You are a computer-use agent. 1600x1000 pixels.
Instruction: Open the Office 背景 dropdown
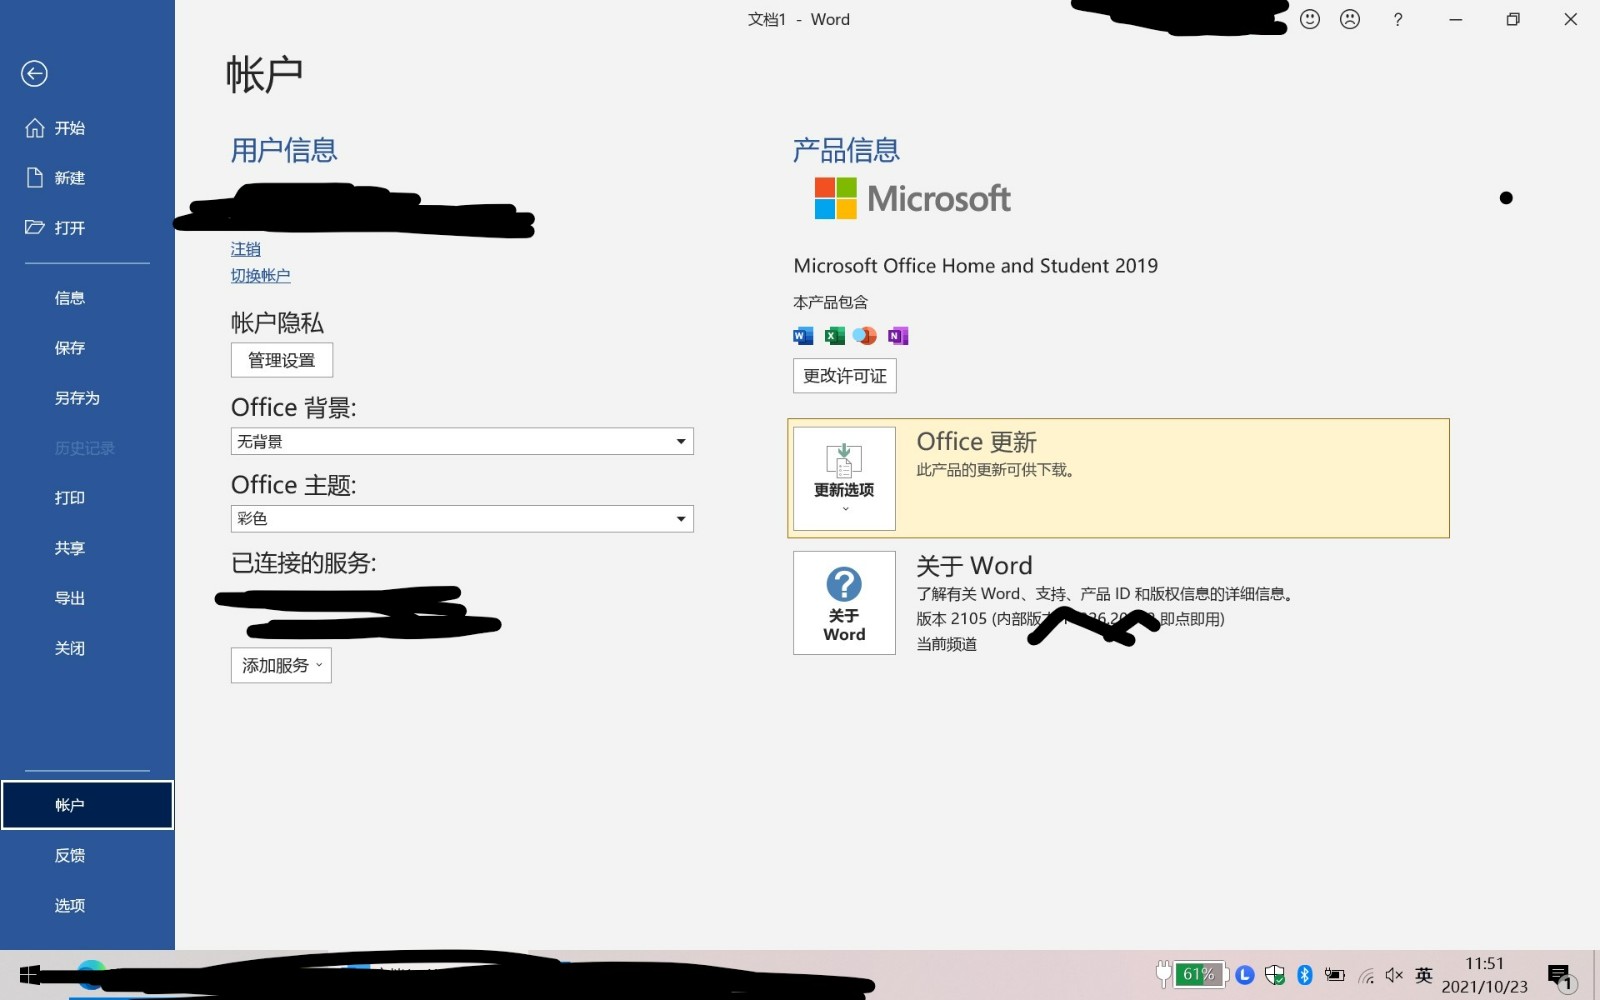pyautogui.click(x=462, y=441)
